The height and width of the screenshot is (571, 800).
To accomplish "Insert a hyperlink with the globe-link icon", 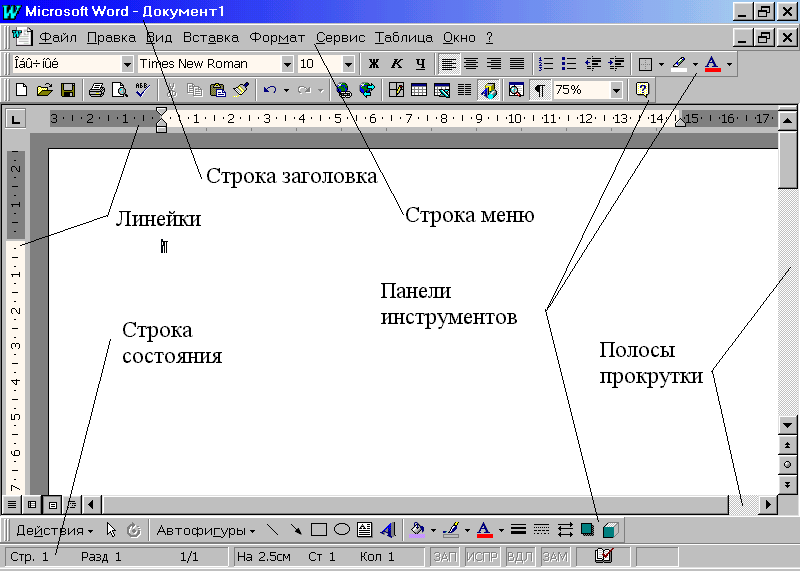I will click(344, 90).
